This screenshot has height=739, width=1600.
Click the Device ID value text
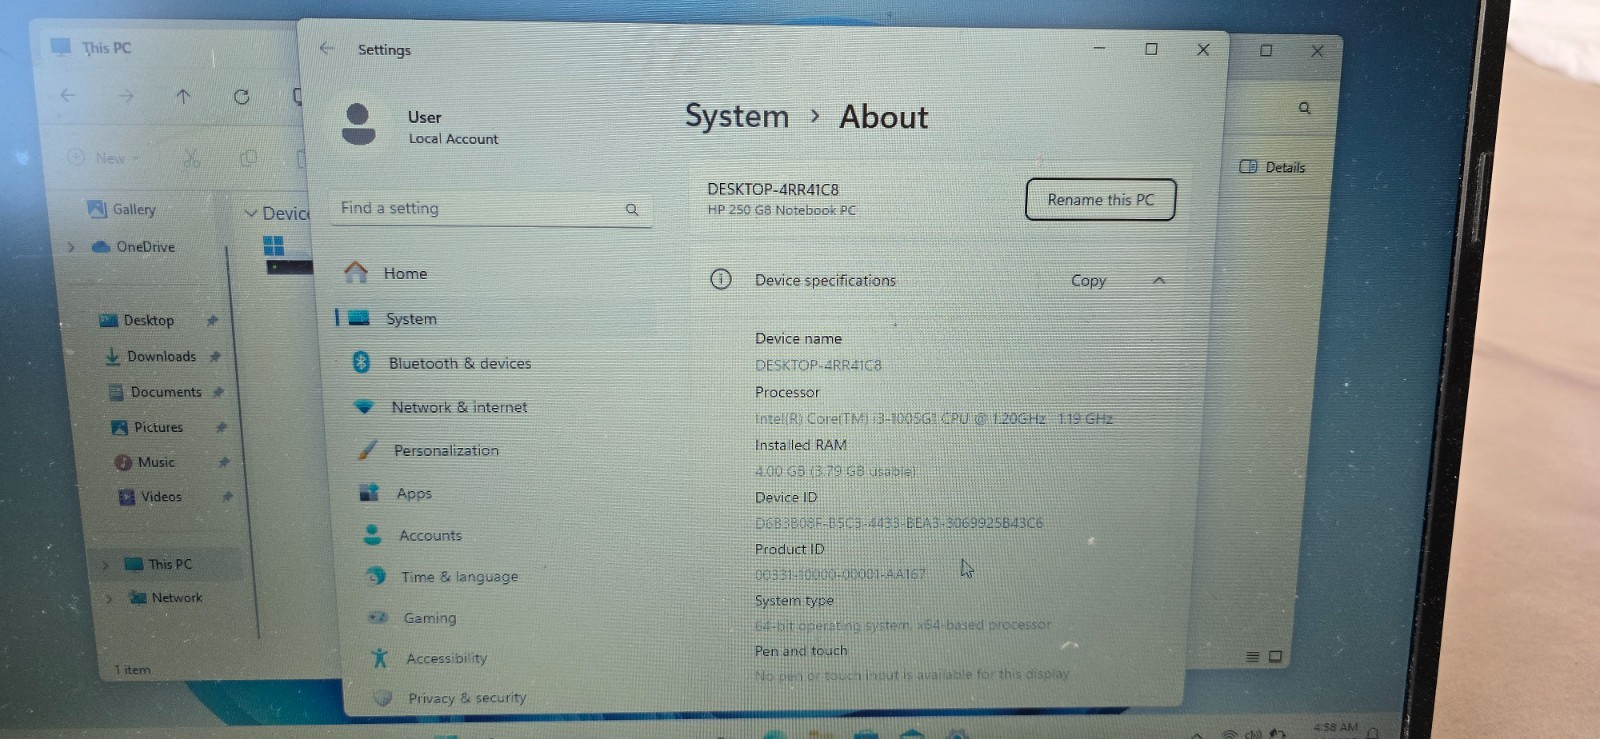coord(899,523)
